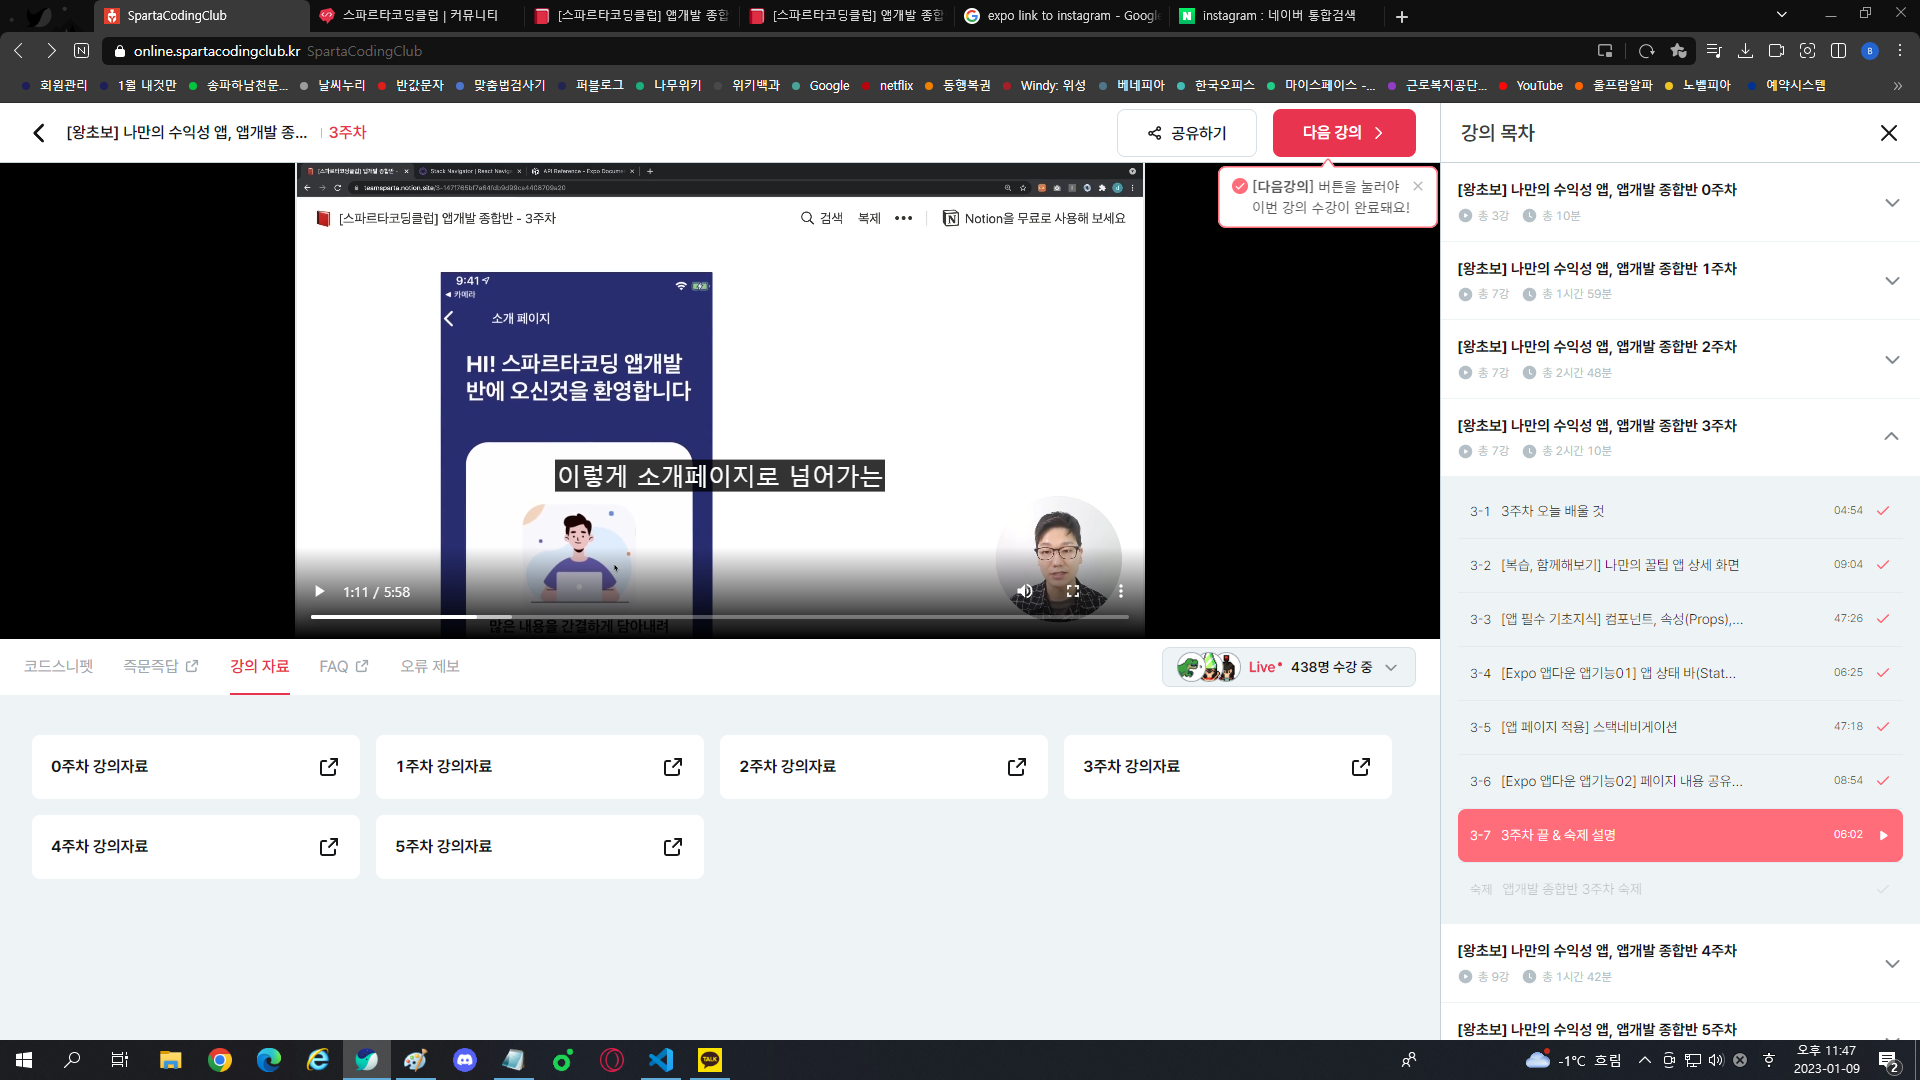
Task: Select current lecture 3-7 숙제 설명
Action: click(1680, 835)
